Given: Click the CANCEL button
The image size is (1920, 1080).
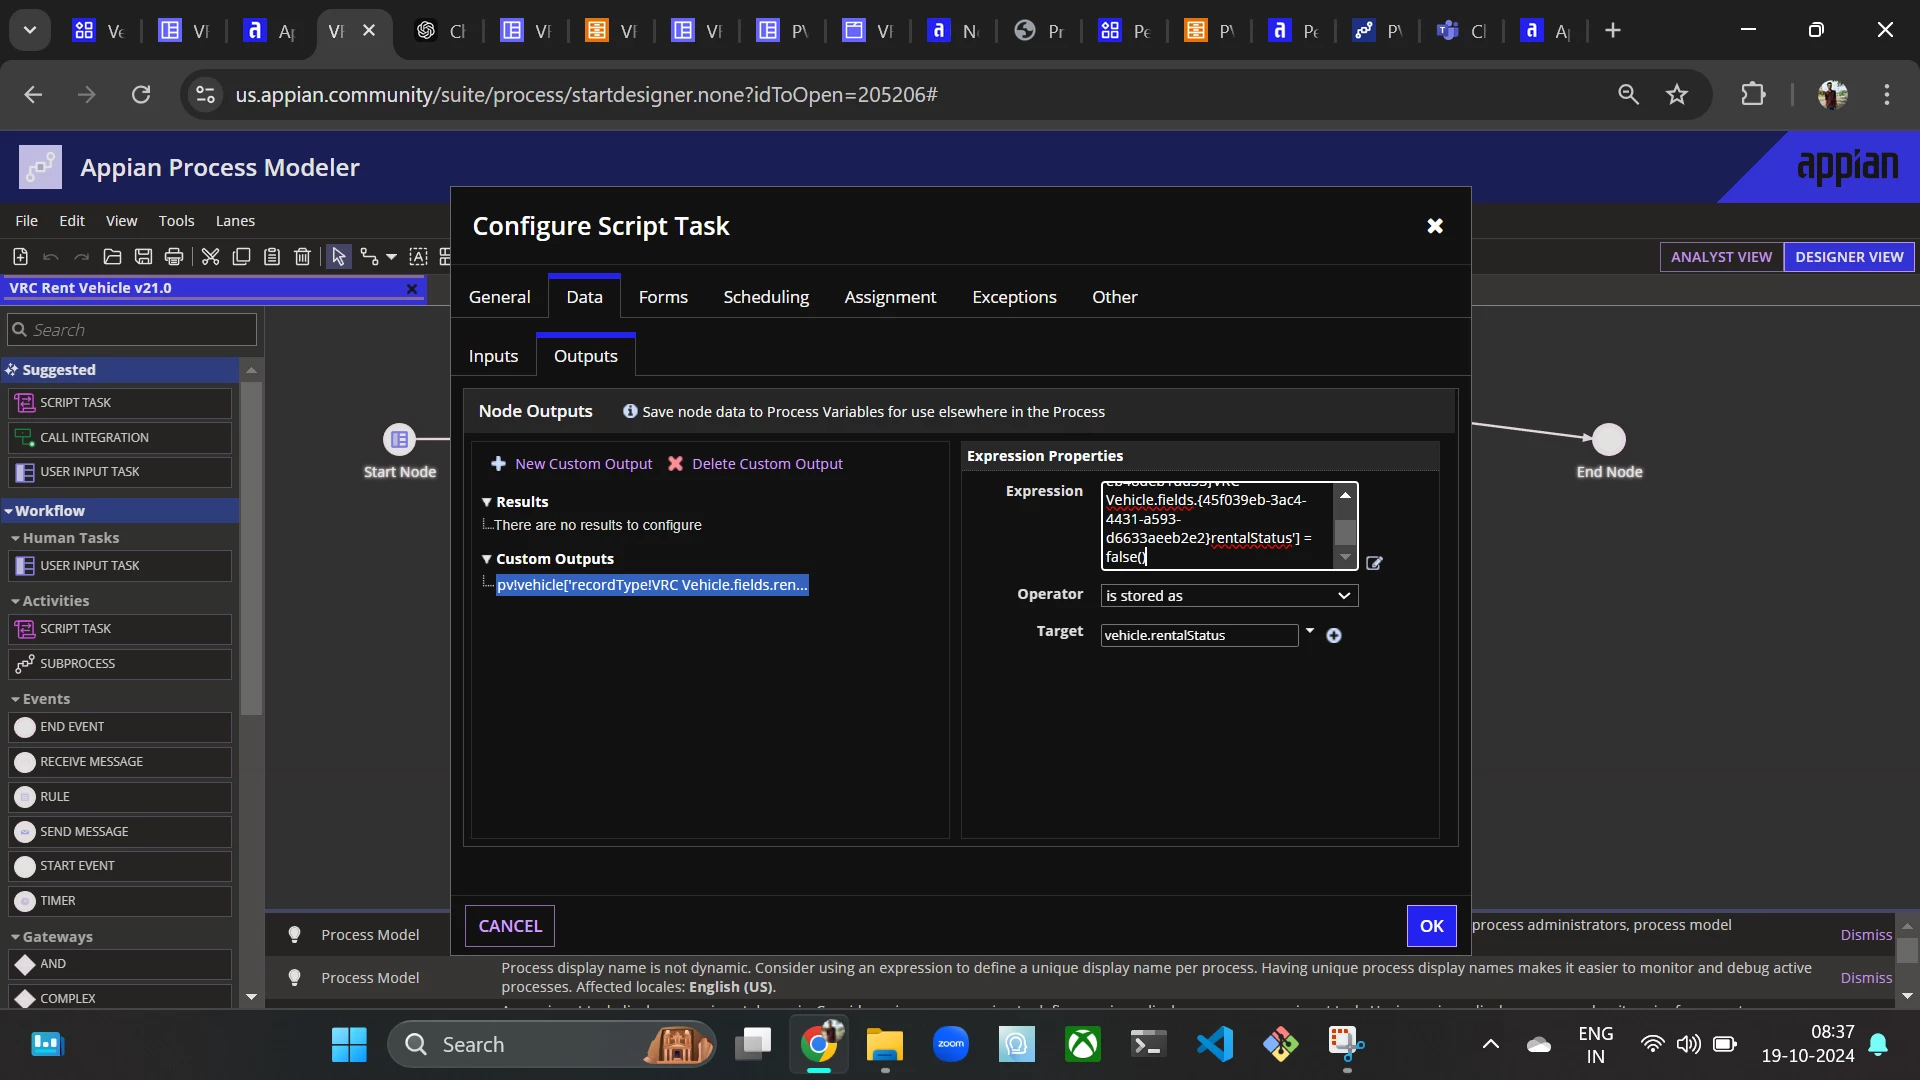Looking at the screenshot, I should click(510, 926).
